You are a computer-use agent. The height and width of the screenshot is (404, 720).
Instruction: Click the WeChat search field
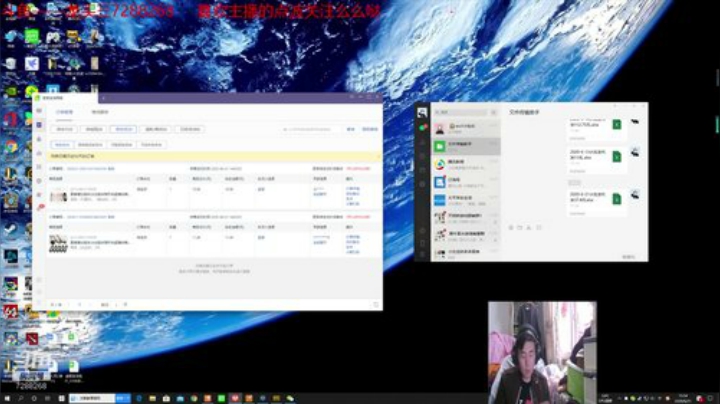(461, 112)
